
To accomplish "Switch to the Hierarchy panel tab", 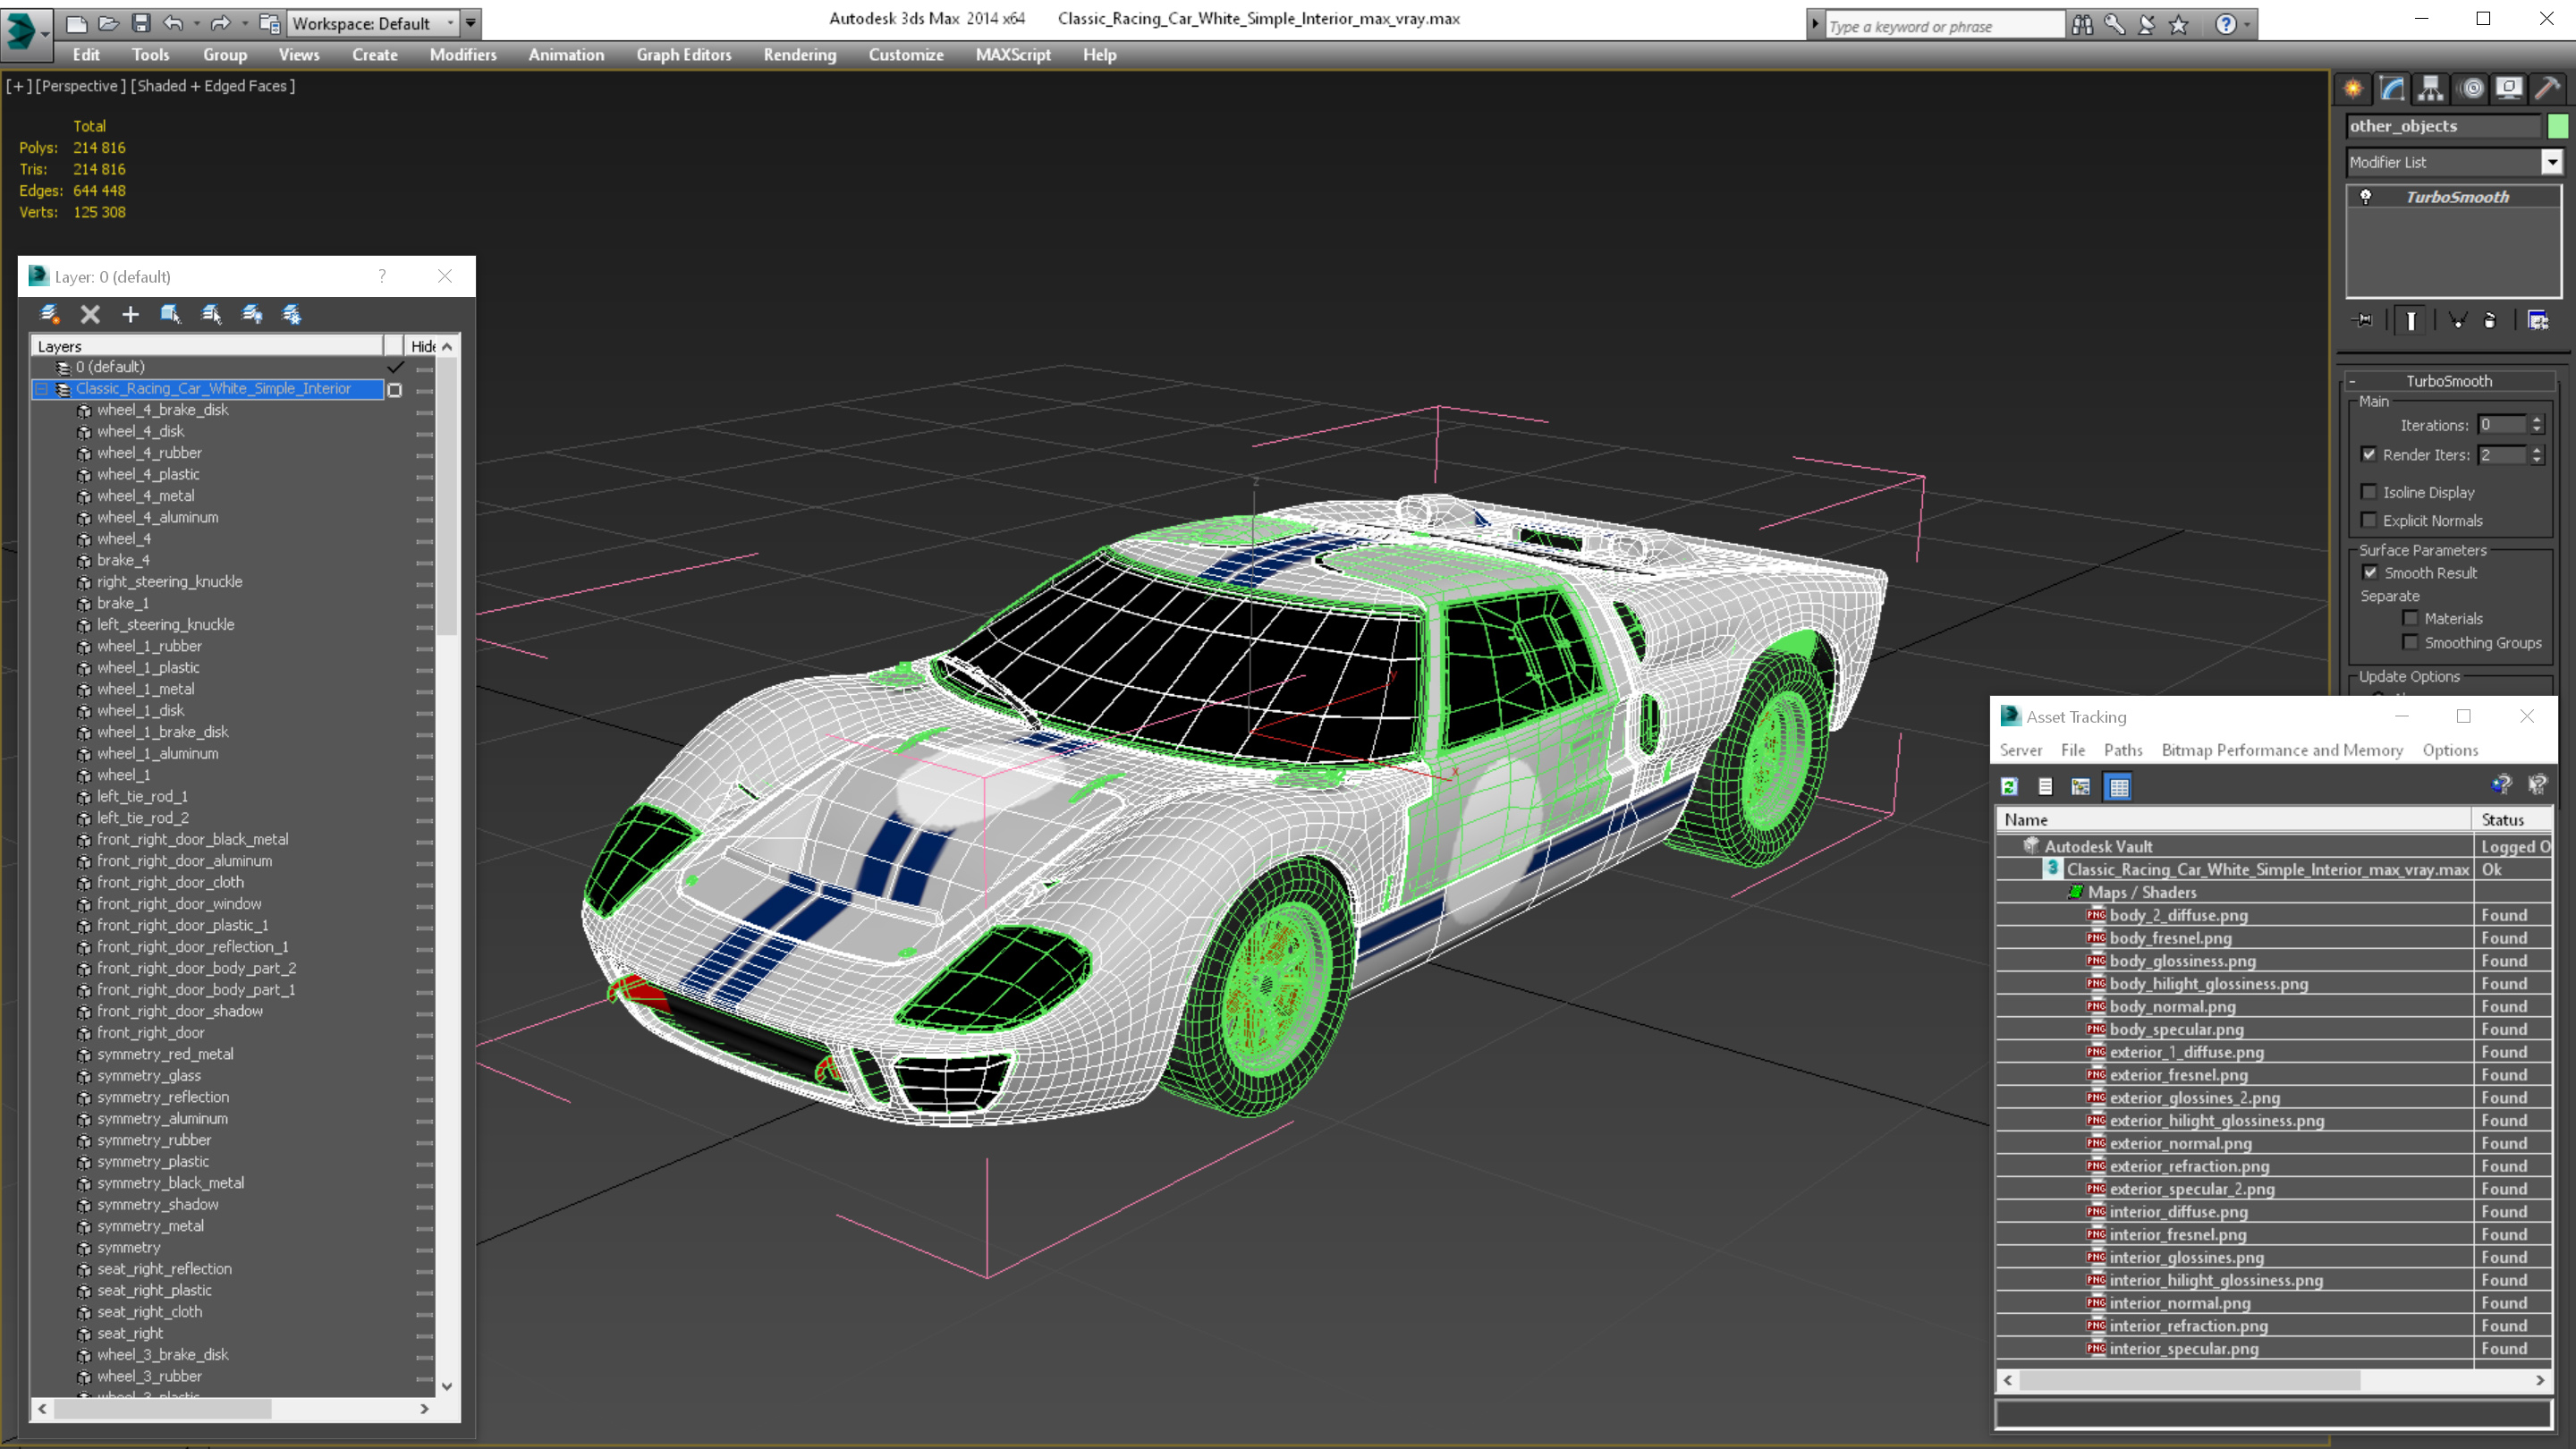I will (2431, 89).
